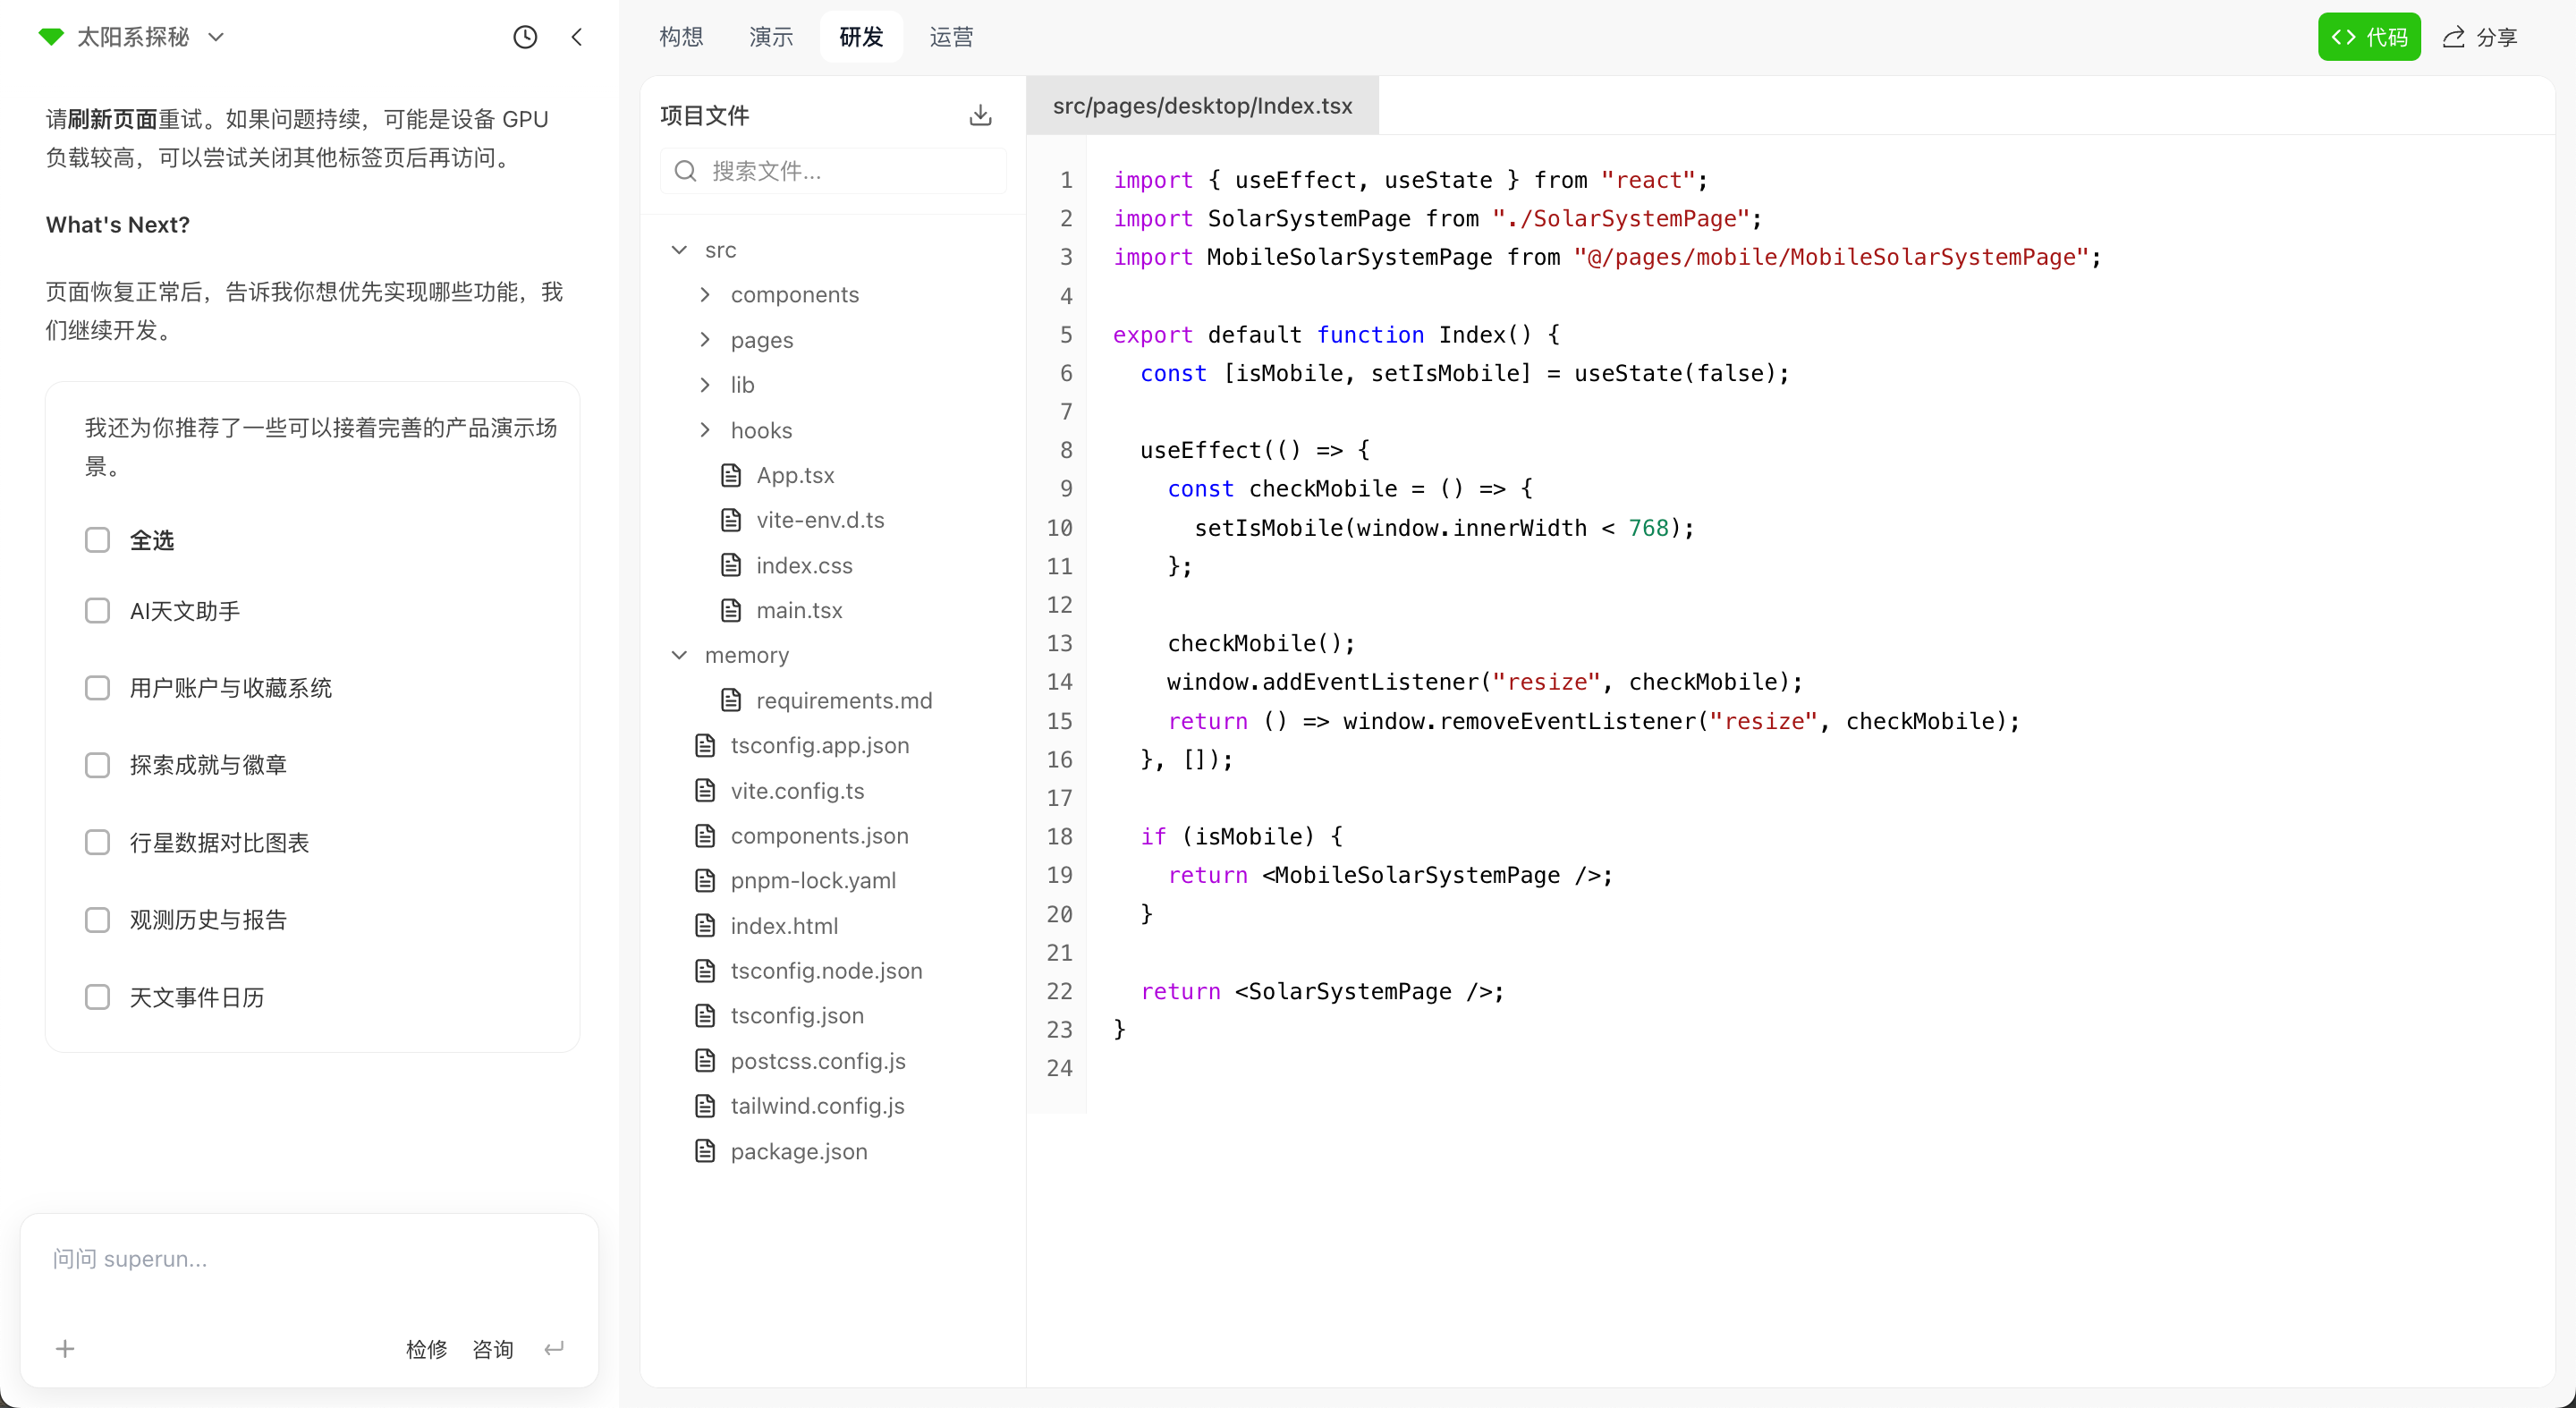2576x1408 pixels.
Task: Collapse the chat panel with back arrow
Action: [x=578, y=37]
